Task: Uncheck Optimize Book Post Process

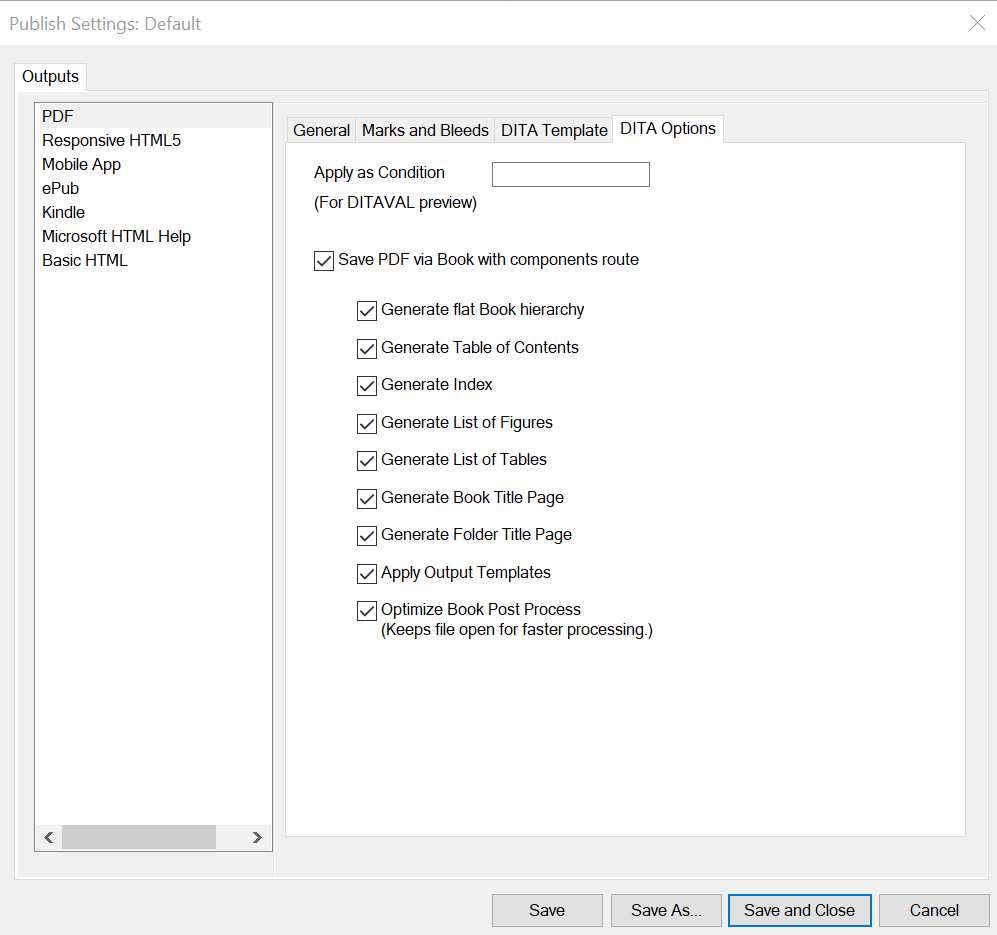Action: [x=367, y=611]
